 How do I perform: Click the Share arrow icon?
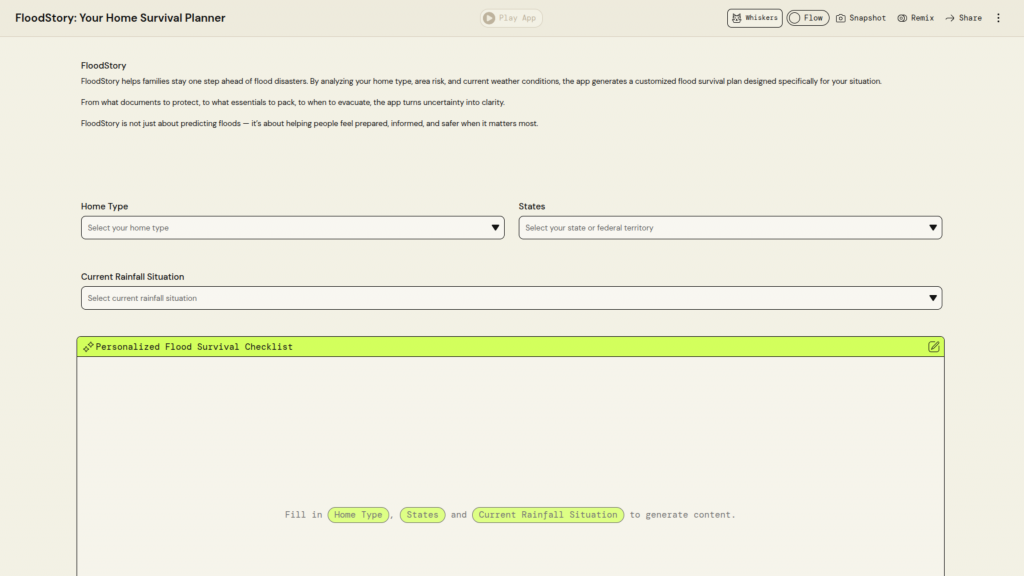[949, 18]
